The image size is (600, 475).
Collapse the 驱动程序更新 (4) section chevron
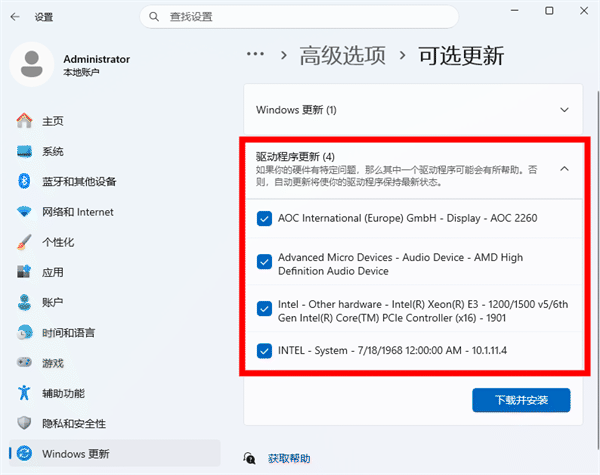pos(564,169)
